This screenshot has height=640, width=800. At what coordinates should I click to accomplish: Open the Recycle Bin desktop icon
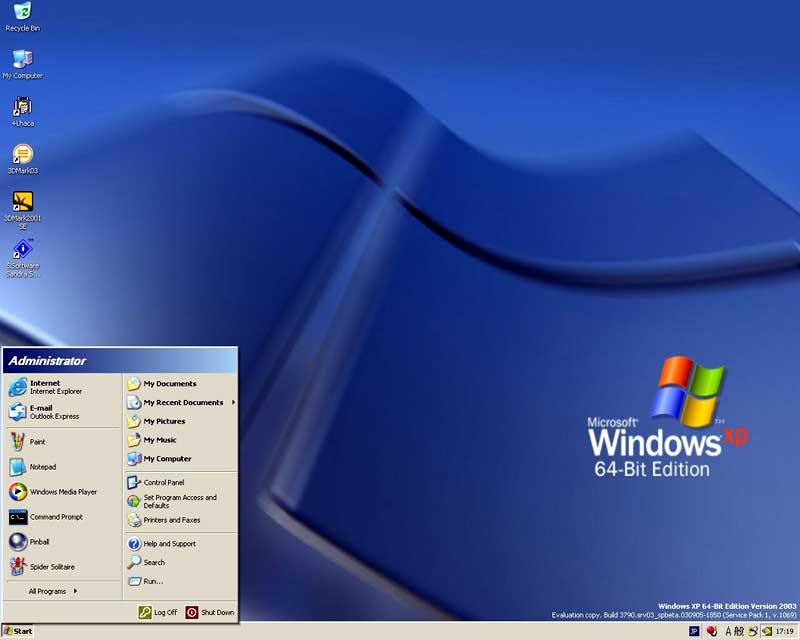click(x=22, y=16)
